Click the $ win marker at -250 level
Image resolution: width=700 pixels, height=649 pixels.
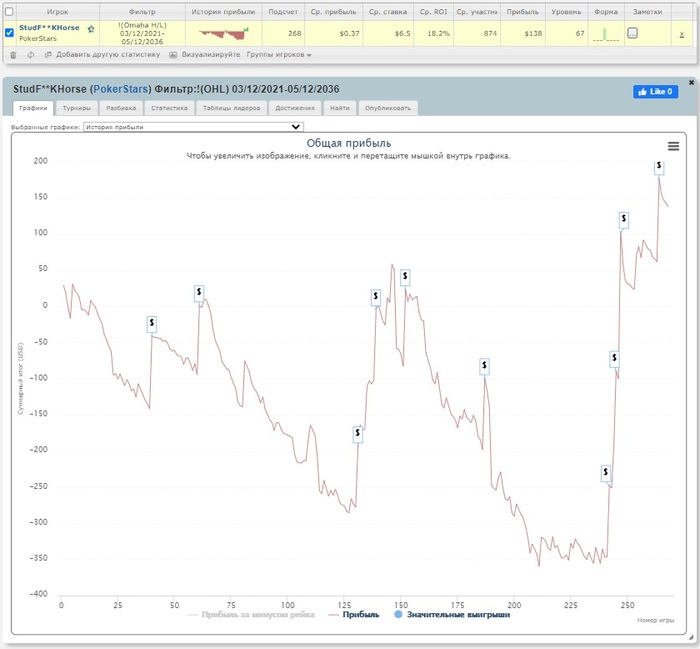coord(606,472)
